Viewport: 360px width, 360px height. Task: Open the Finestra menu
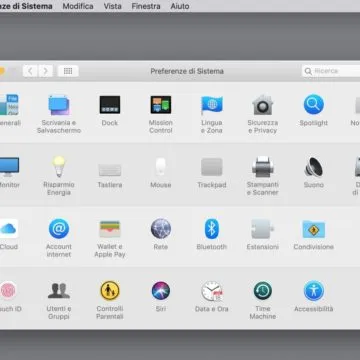[x=146, y=6]
